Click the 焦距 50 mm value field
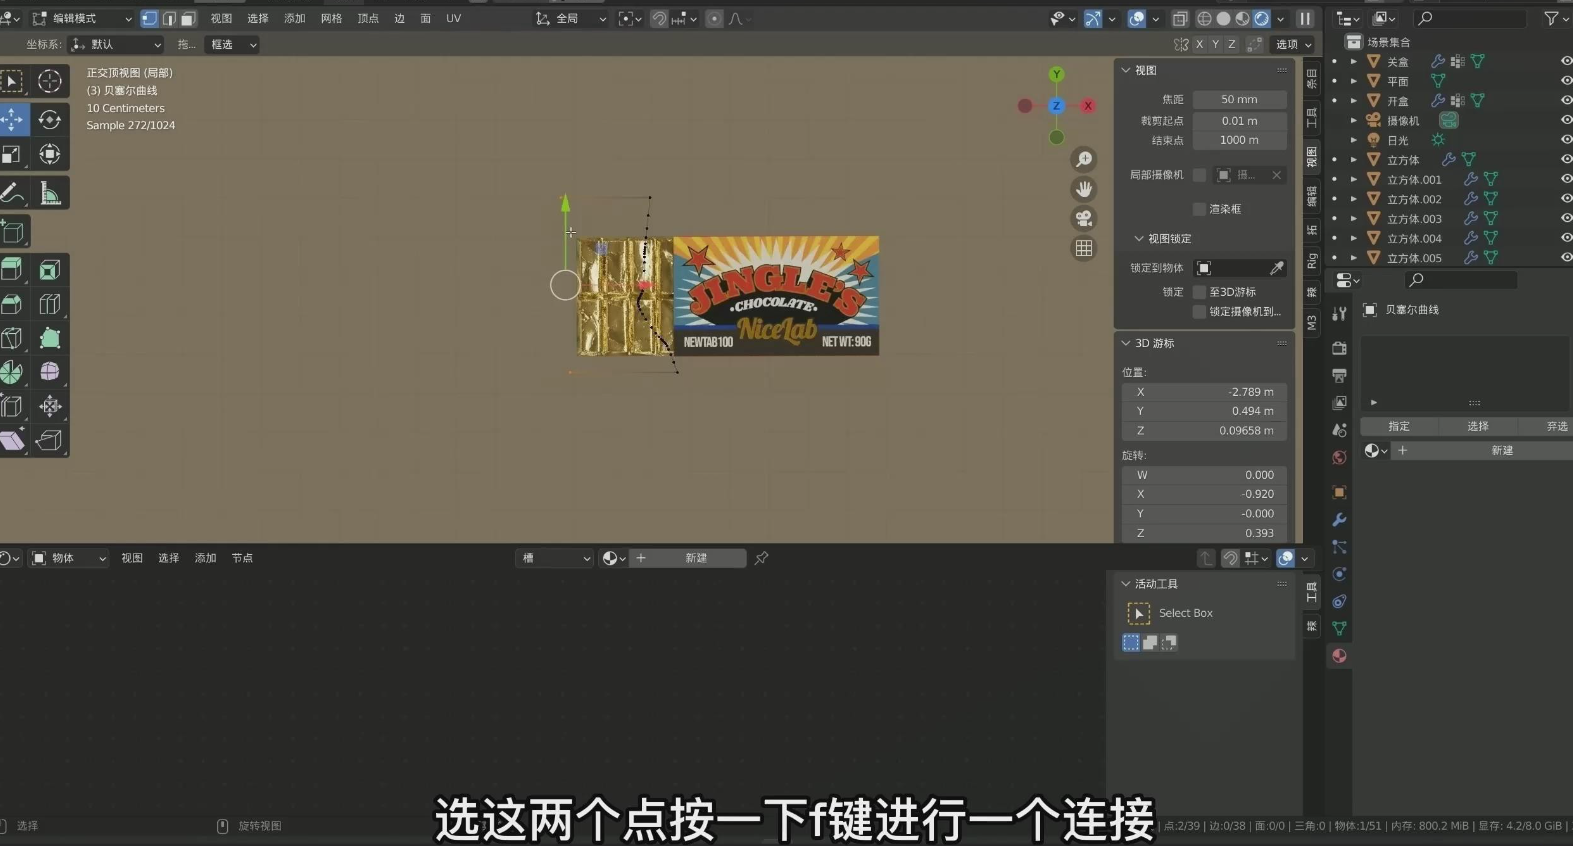The image size is (1573, 846). pyautogui.click(x=1238, y=100)
